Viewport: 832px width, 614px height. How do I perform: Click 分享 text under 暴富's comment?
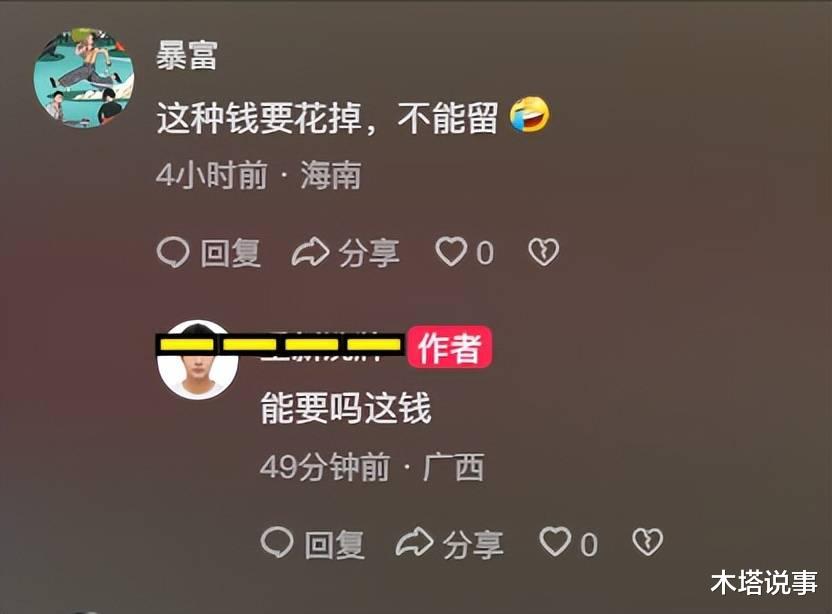(x=369, y=253)
